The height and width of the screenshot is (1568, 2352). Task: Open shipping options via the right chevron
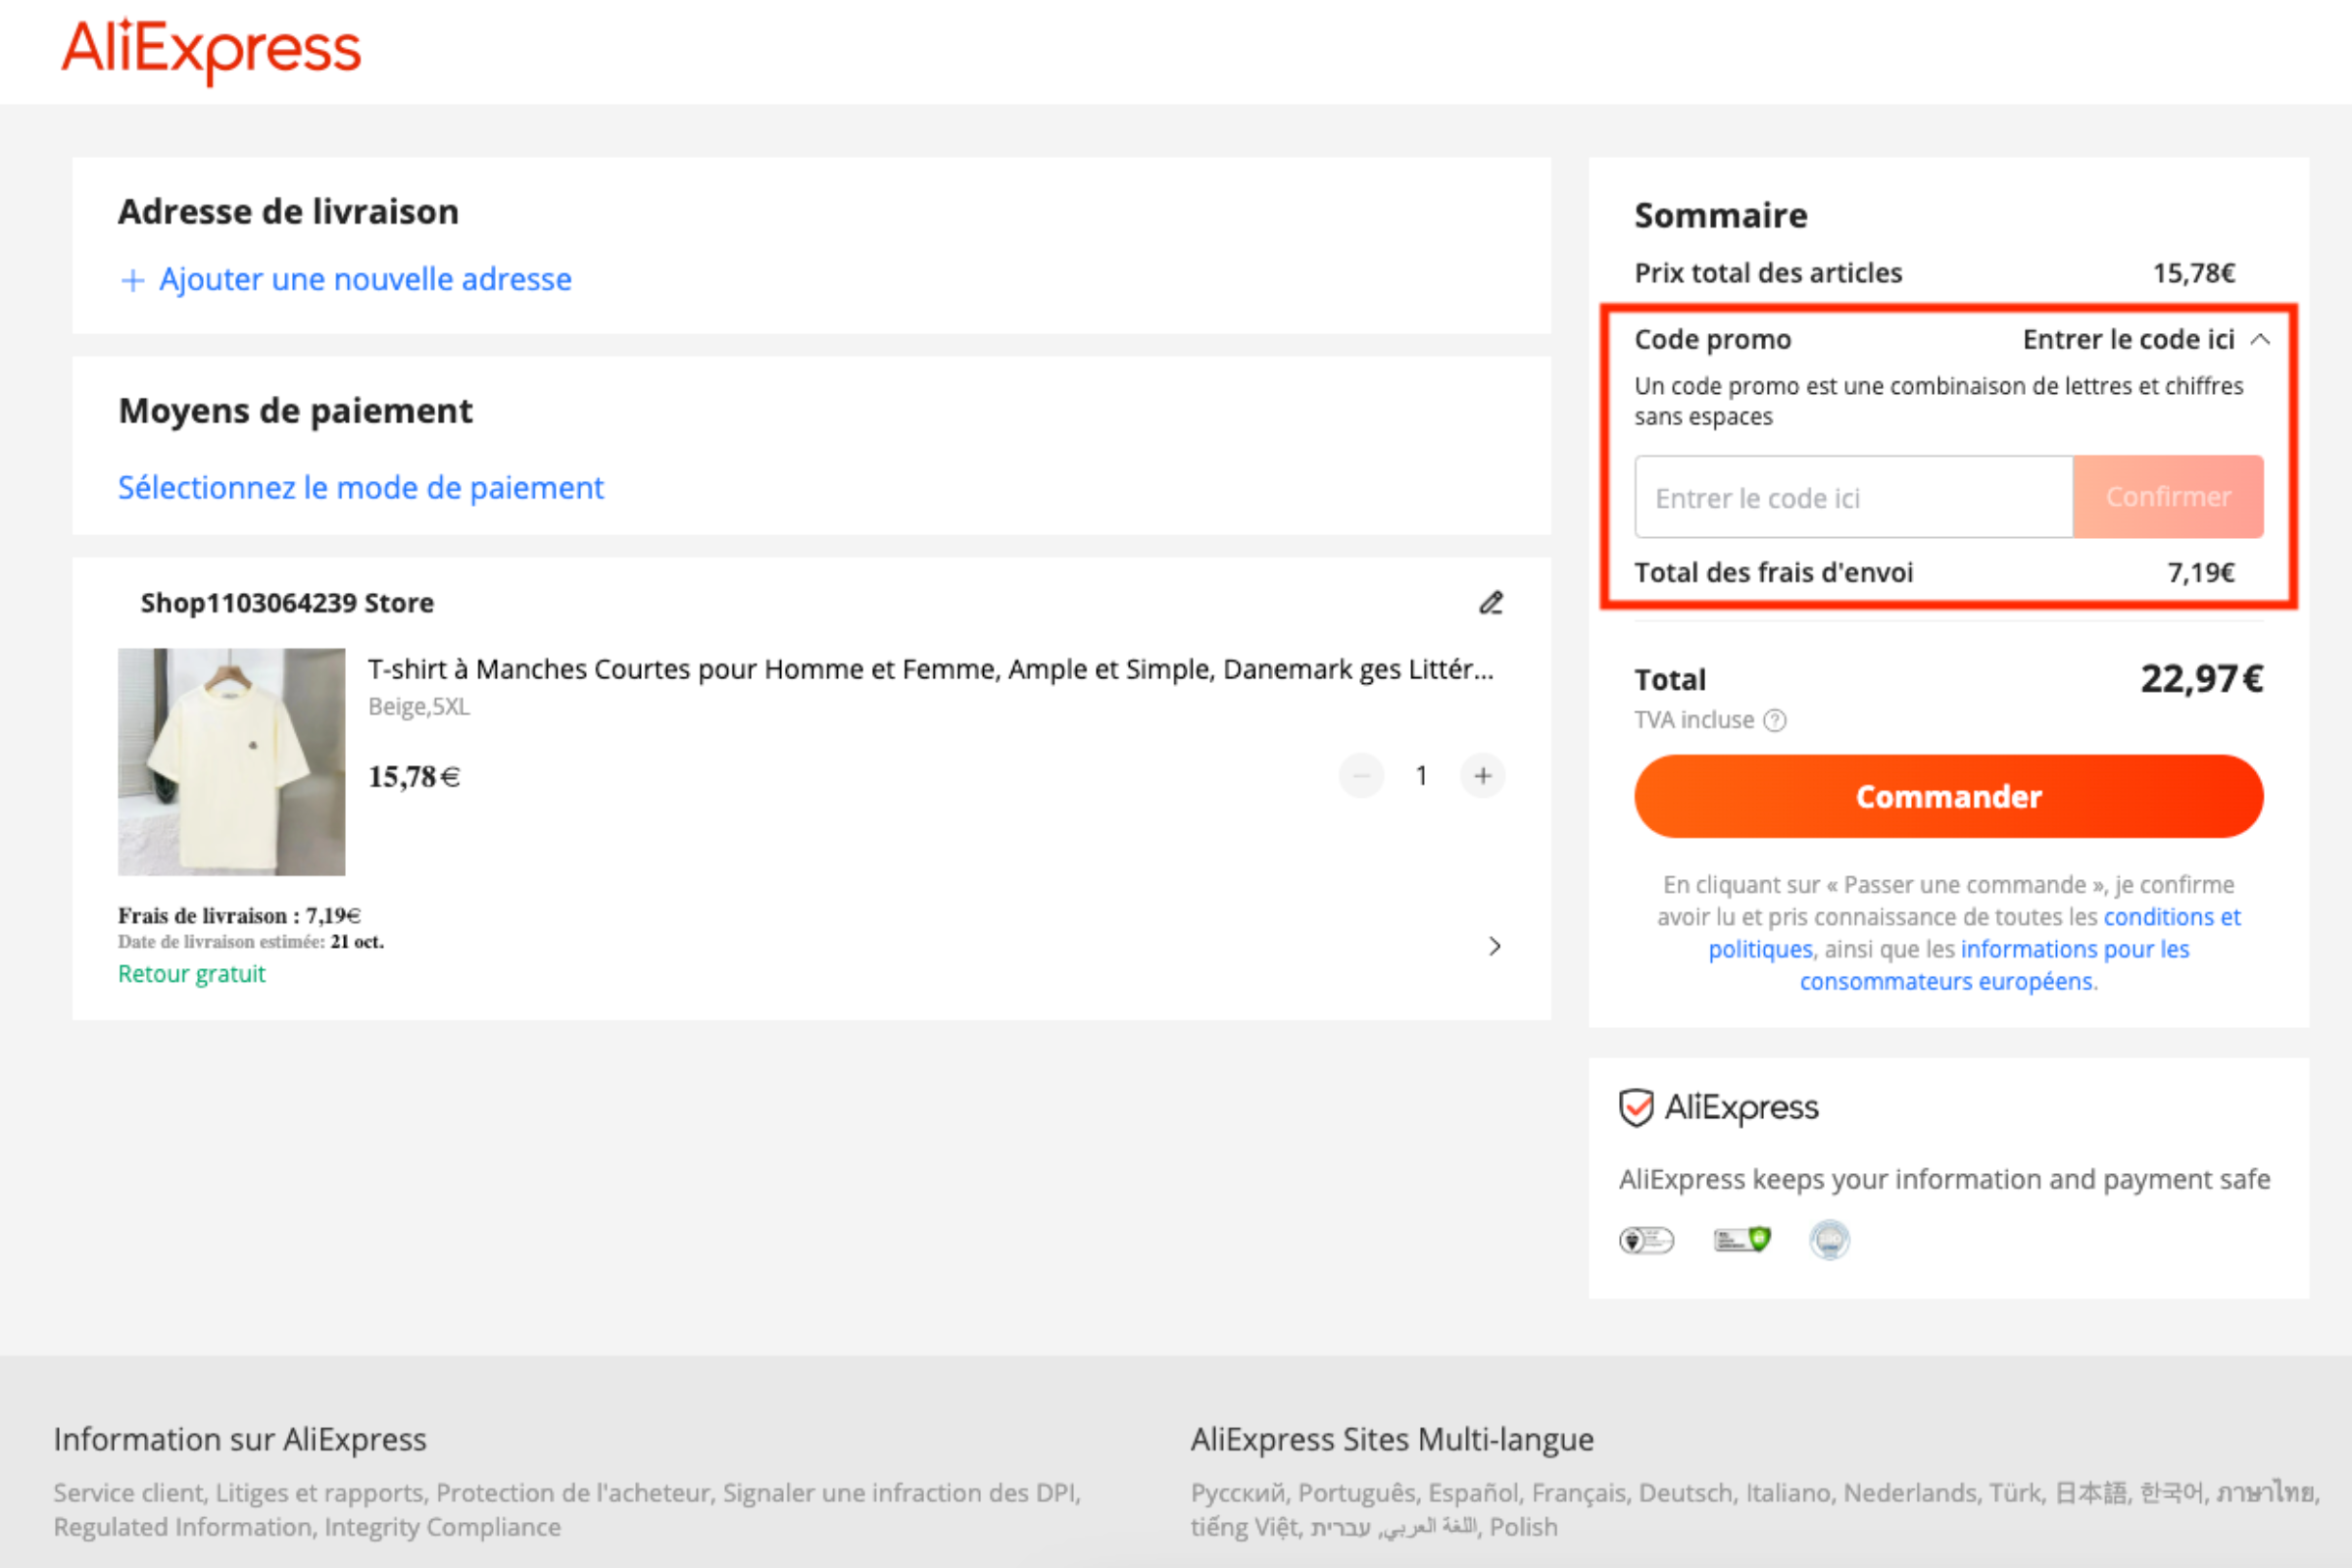click(1495, 946)
